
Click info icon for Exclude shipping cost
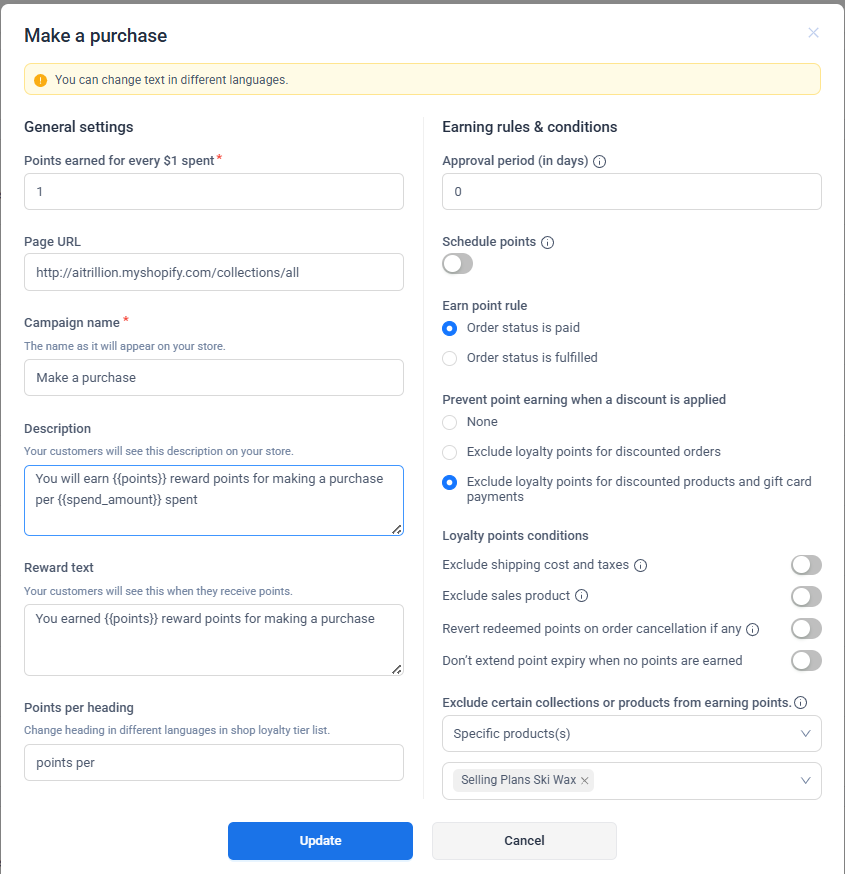[641, 565]
